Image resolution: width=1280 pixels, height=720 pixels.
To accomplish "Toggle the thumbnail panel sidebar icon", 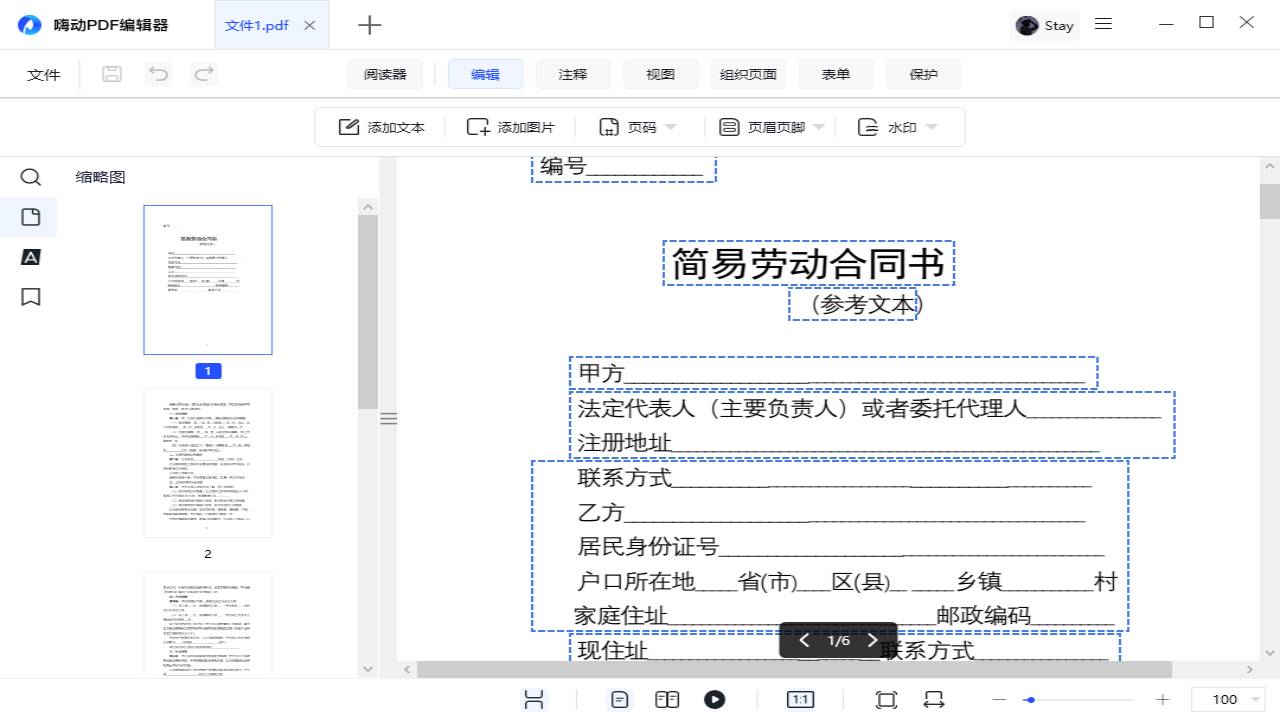I will [x=31, y=217].
